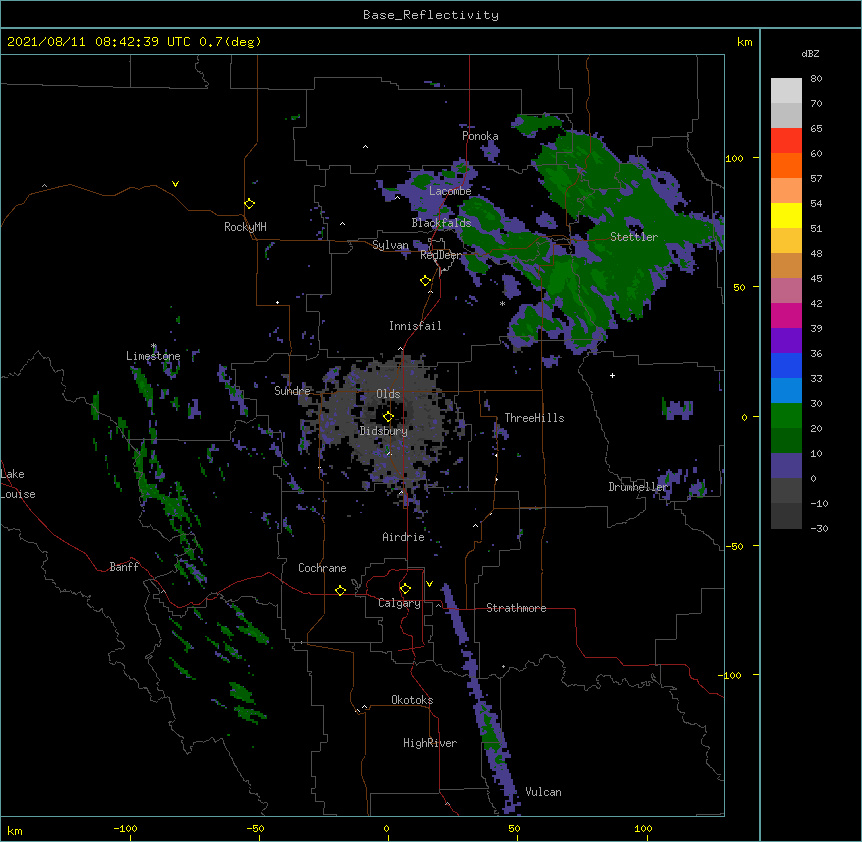Viewport: 862px width, 842px height.
Task: Click the Didsbury town label
Action: point(383,431)
